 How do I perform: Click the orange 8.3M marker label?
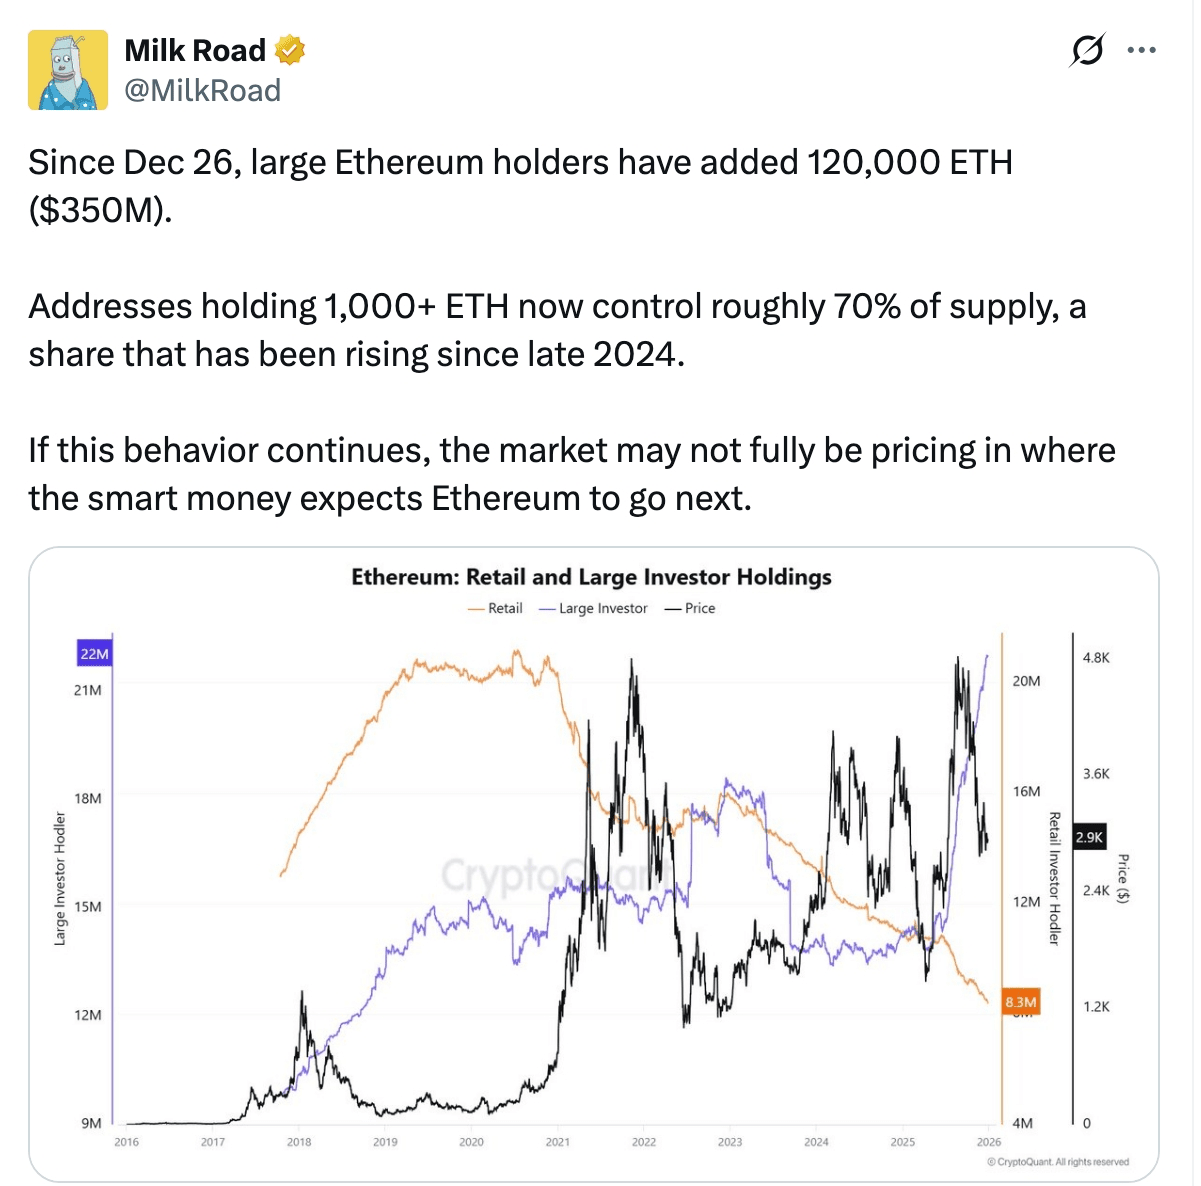pos(1021,999)
